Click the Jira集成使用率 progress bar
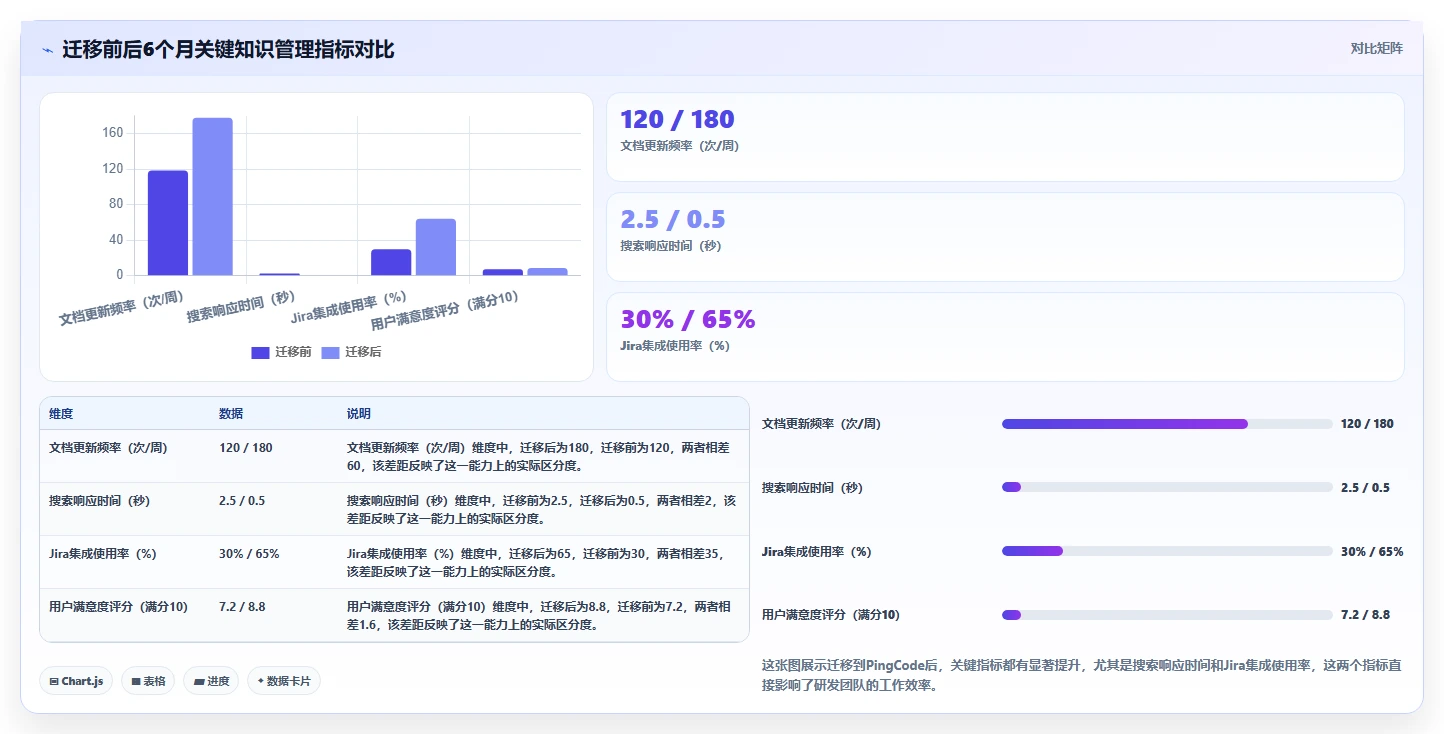The image size is (1444, 734). coord(1167,552)
